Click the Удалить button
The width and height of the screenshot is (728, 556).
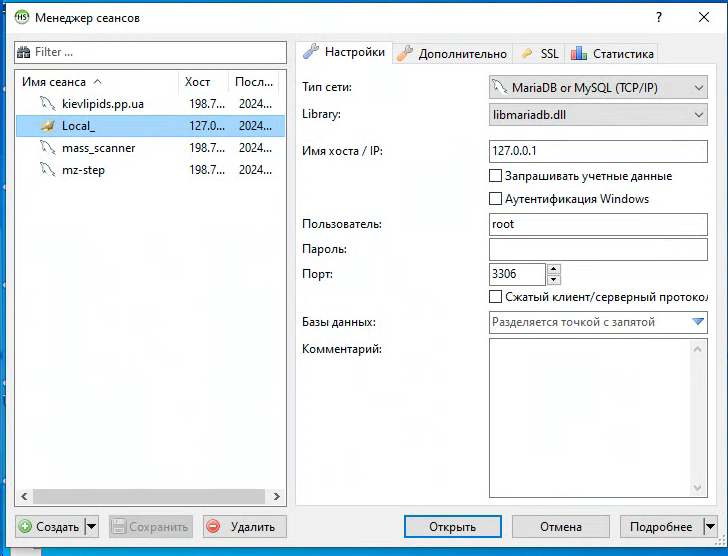tap(245, 527)
